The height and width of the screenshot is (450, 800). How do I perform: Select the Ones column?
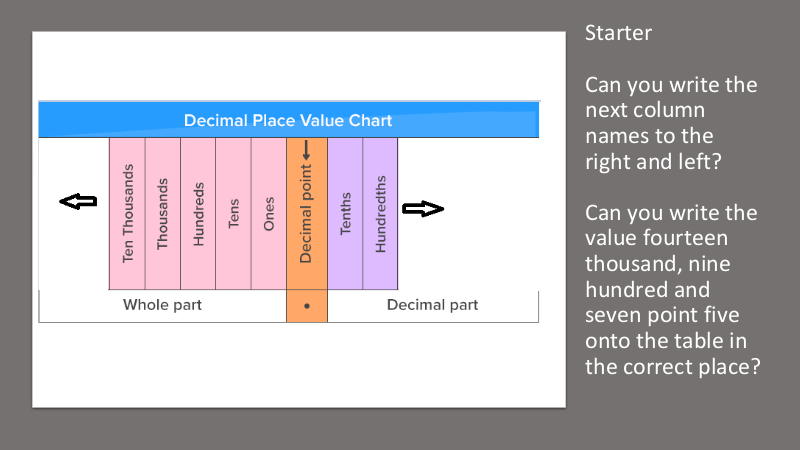[x=269, y=214]
